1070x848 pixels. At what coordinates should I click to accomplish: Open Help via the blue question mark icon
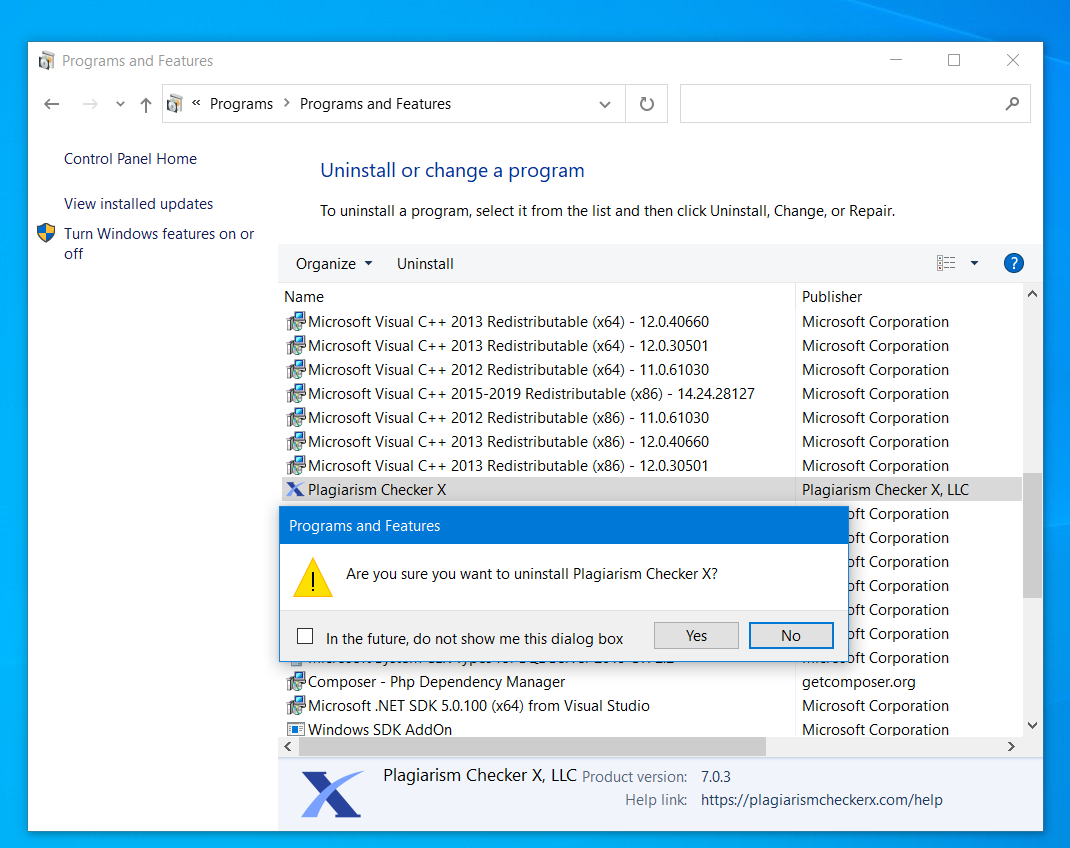[1013, 263]
